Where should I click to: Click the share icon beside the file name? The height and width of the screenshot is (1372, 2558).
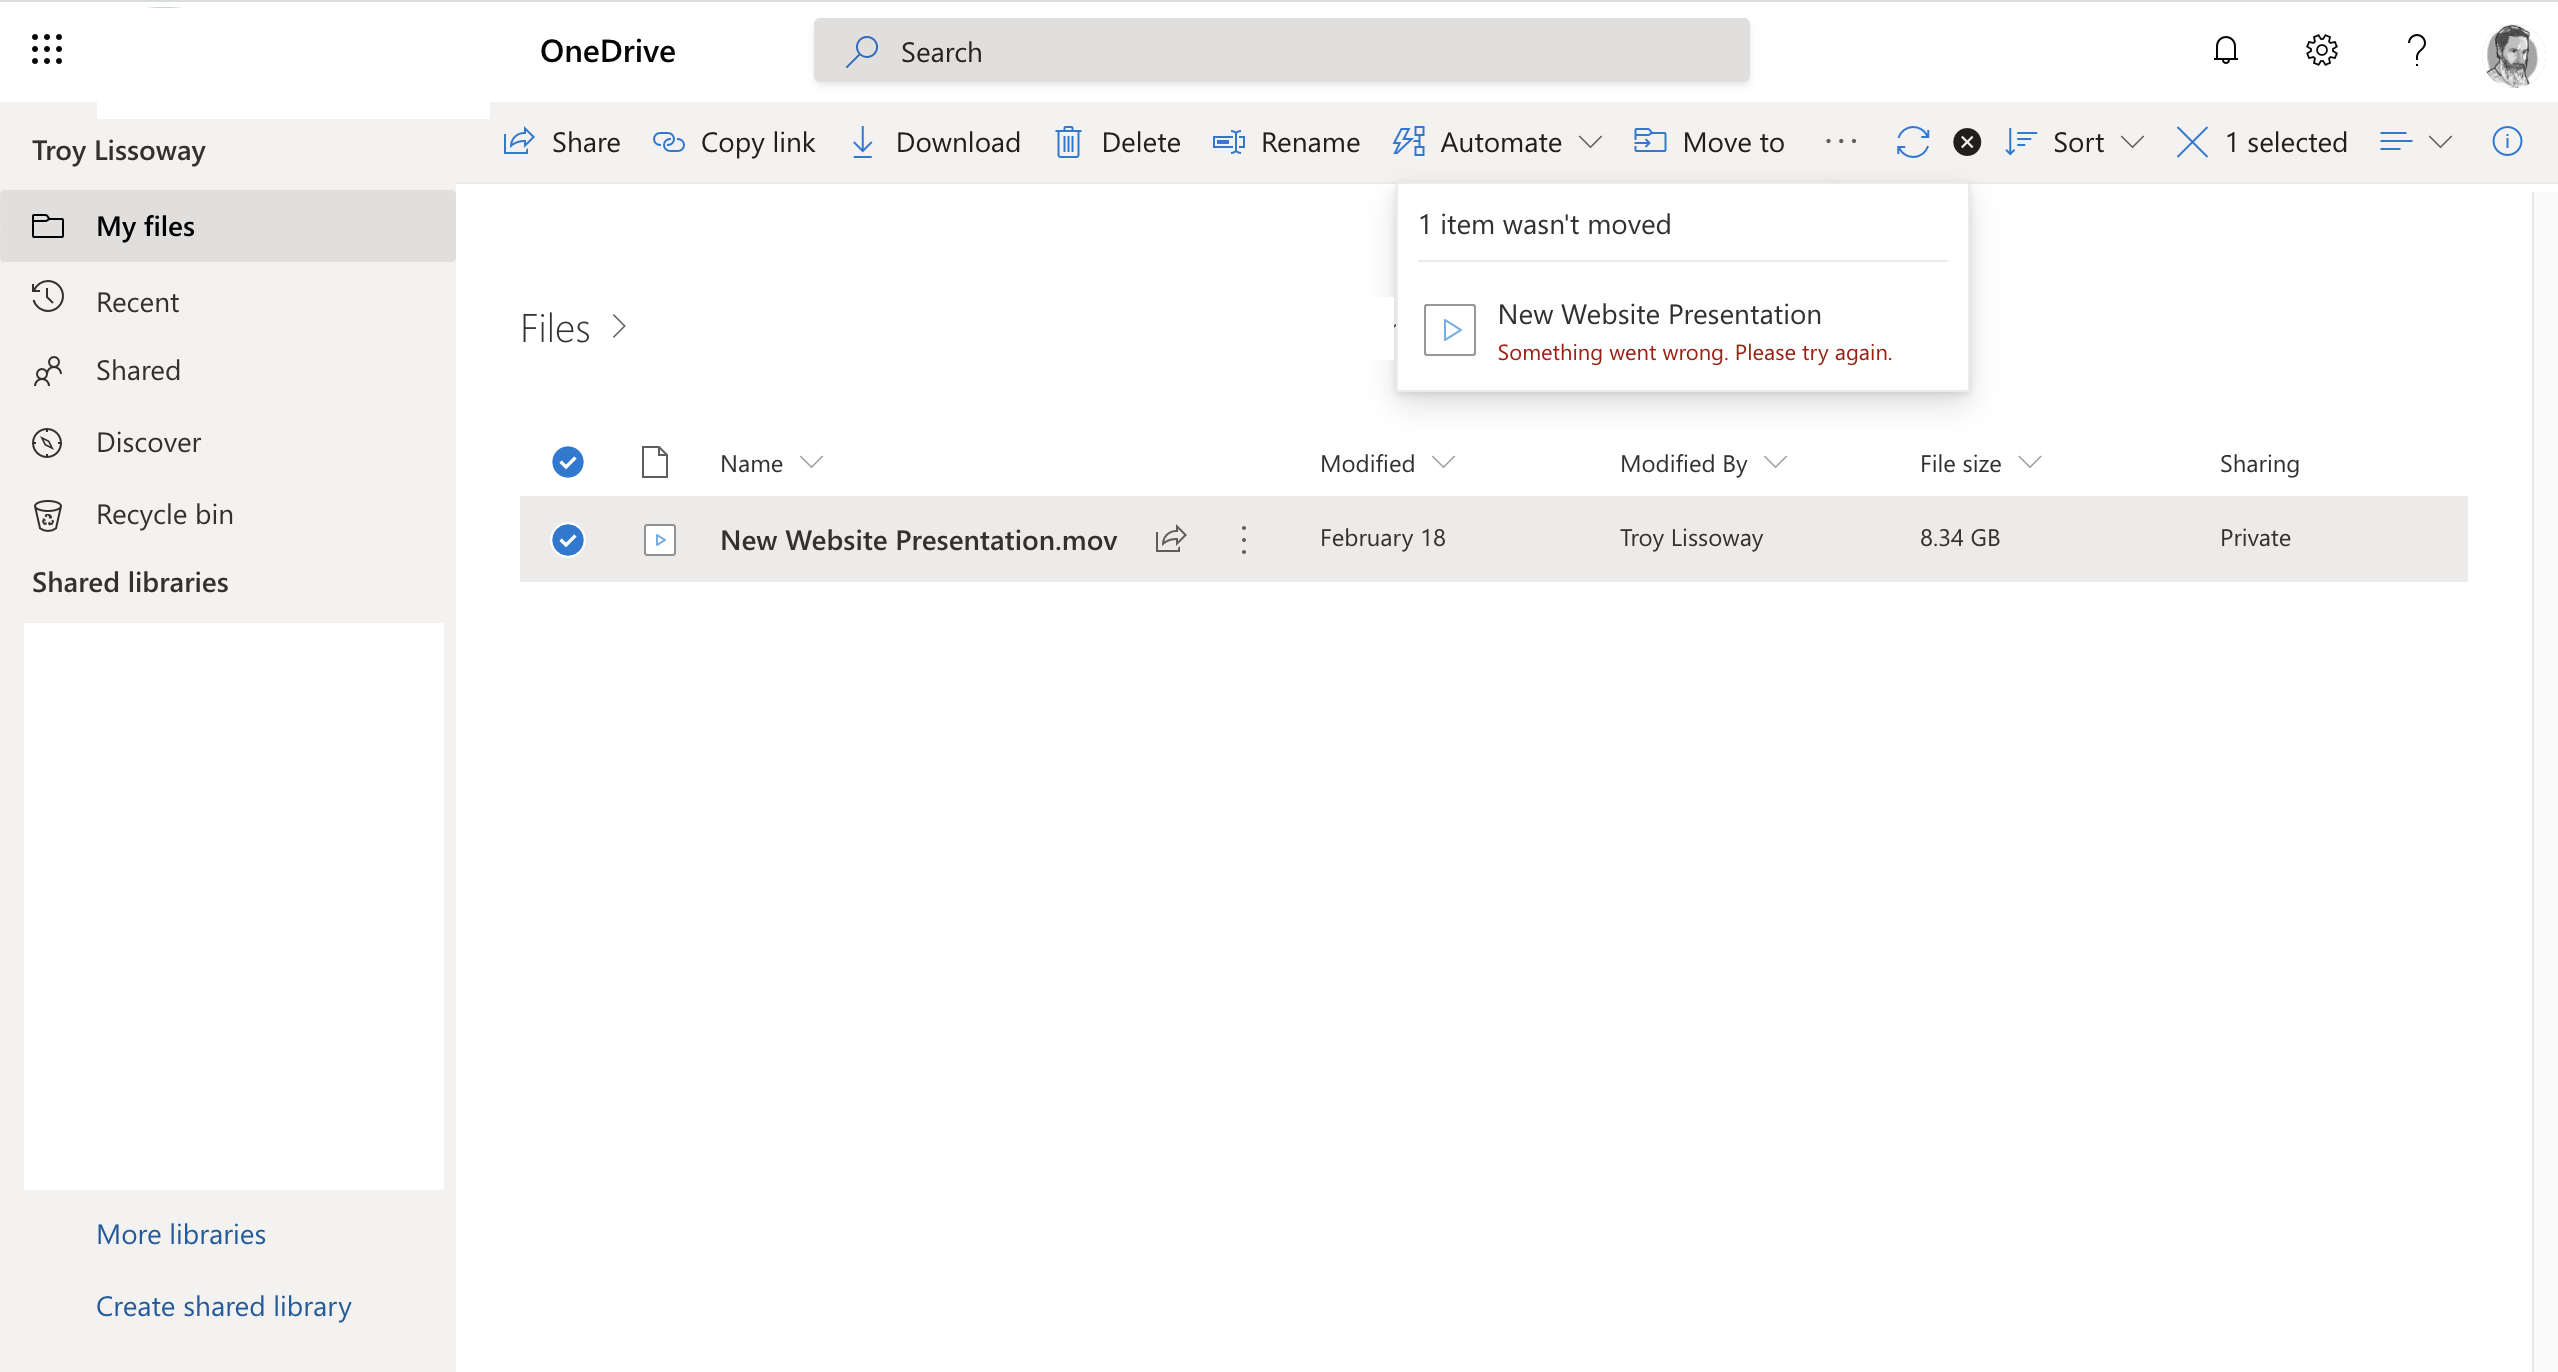click(1170, 540)
